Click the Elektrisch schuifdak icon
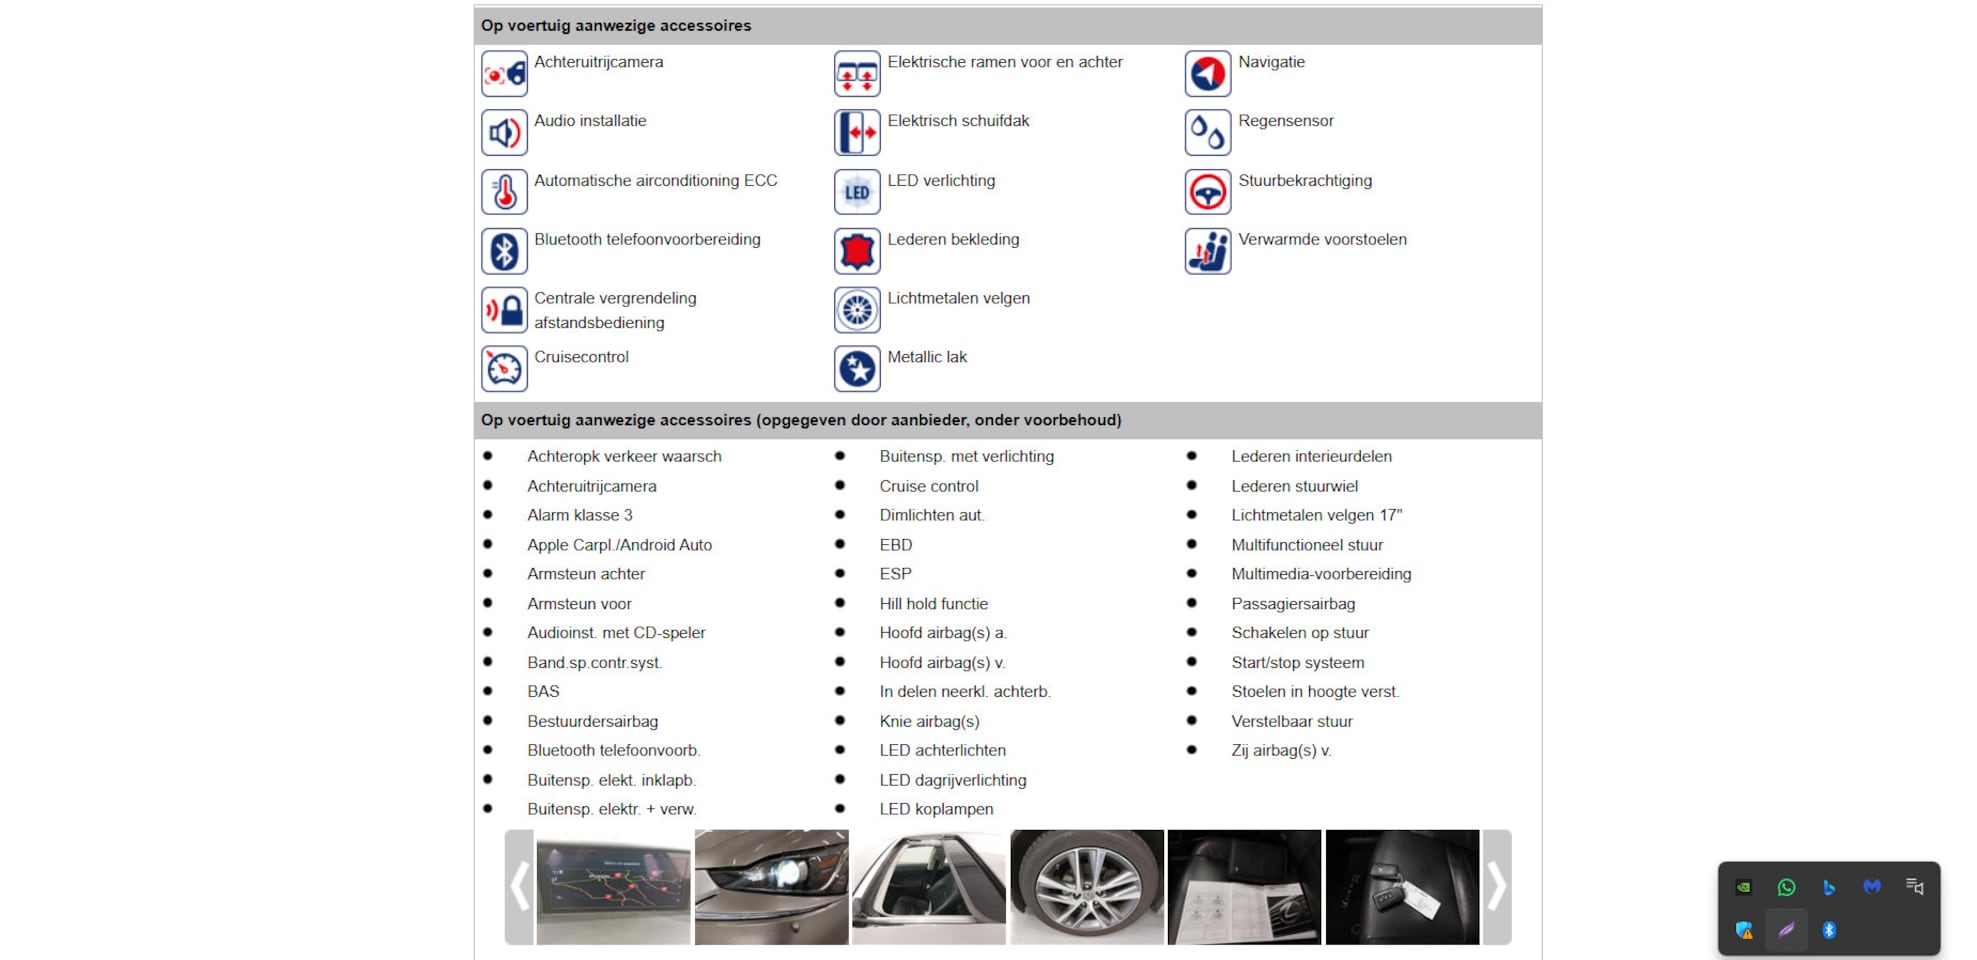 [857, 133]
